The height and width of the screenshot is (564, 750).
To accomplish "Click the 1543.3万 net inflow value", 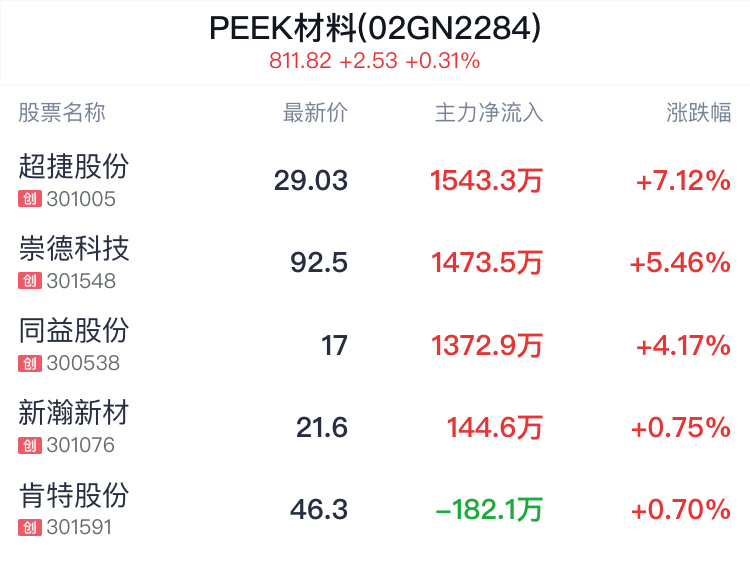I will click(x=486, y=181).
